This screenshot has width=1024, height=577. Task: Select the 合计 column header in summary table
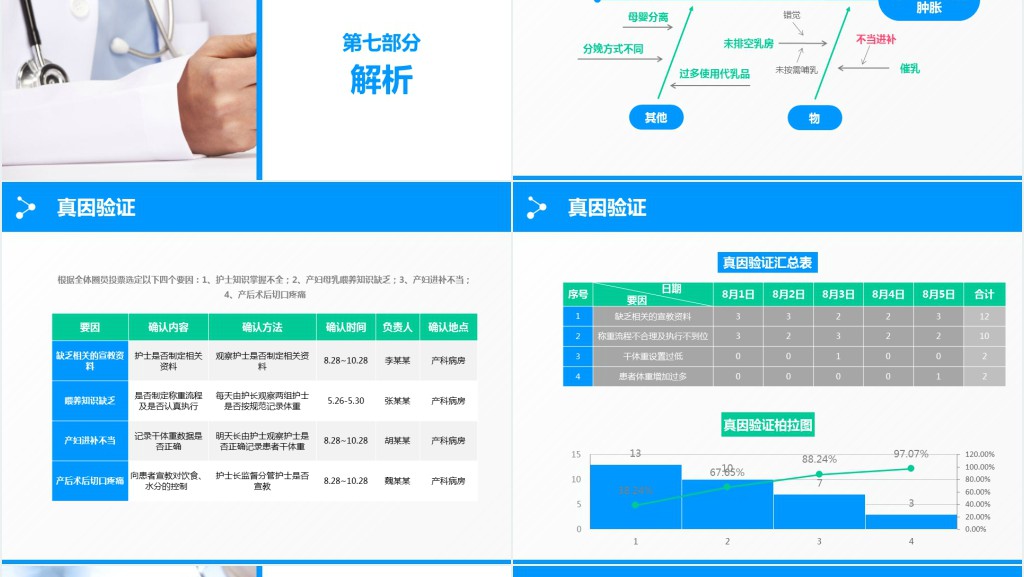coord(984,294)
